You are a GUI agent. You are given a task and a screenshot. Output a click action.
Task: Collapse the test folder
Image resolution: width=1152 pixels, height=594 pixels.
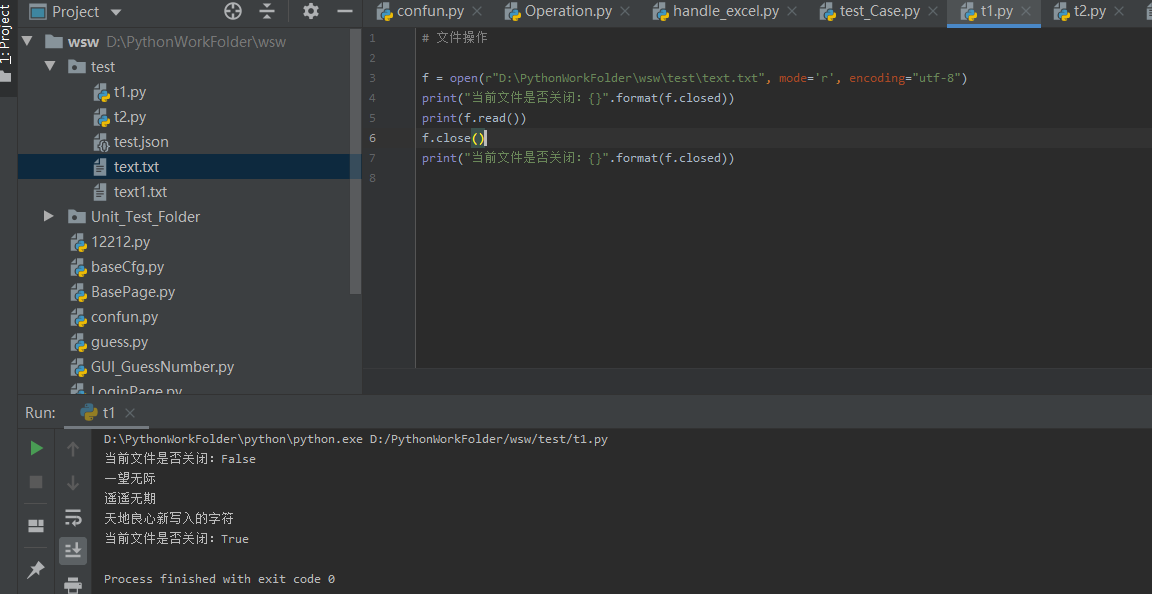(50, 66)
